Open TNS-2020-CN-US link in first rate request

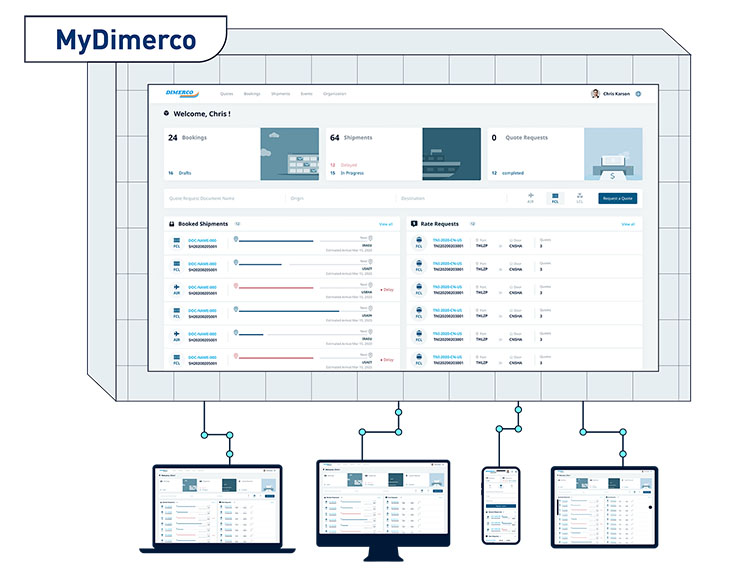pos(447,240)
